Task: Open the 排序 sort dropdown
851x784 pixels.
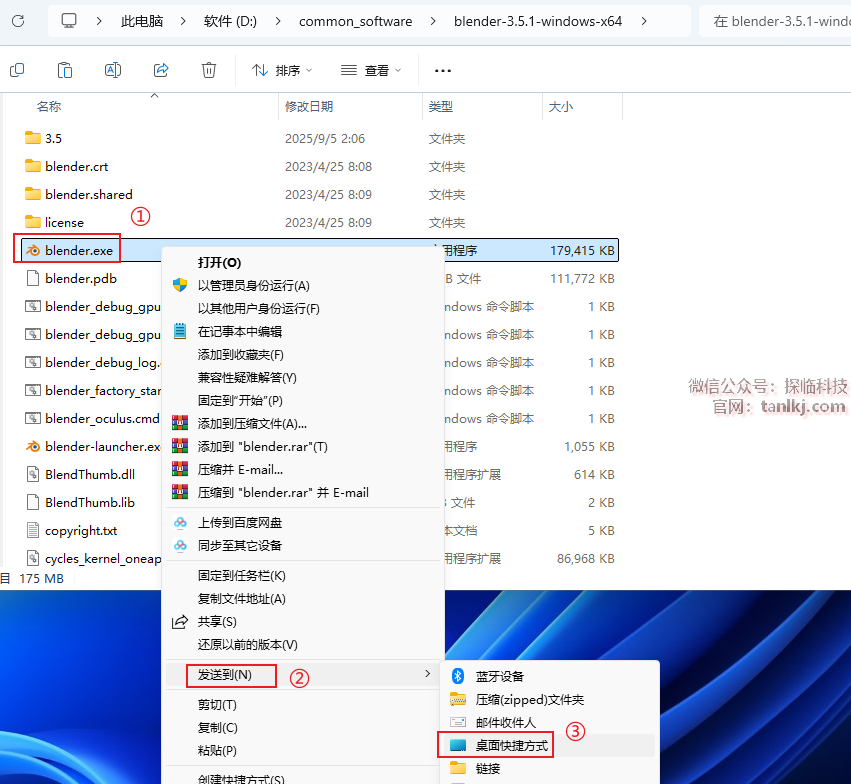Action: click(281, 70)
